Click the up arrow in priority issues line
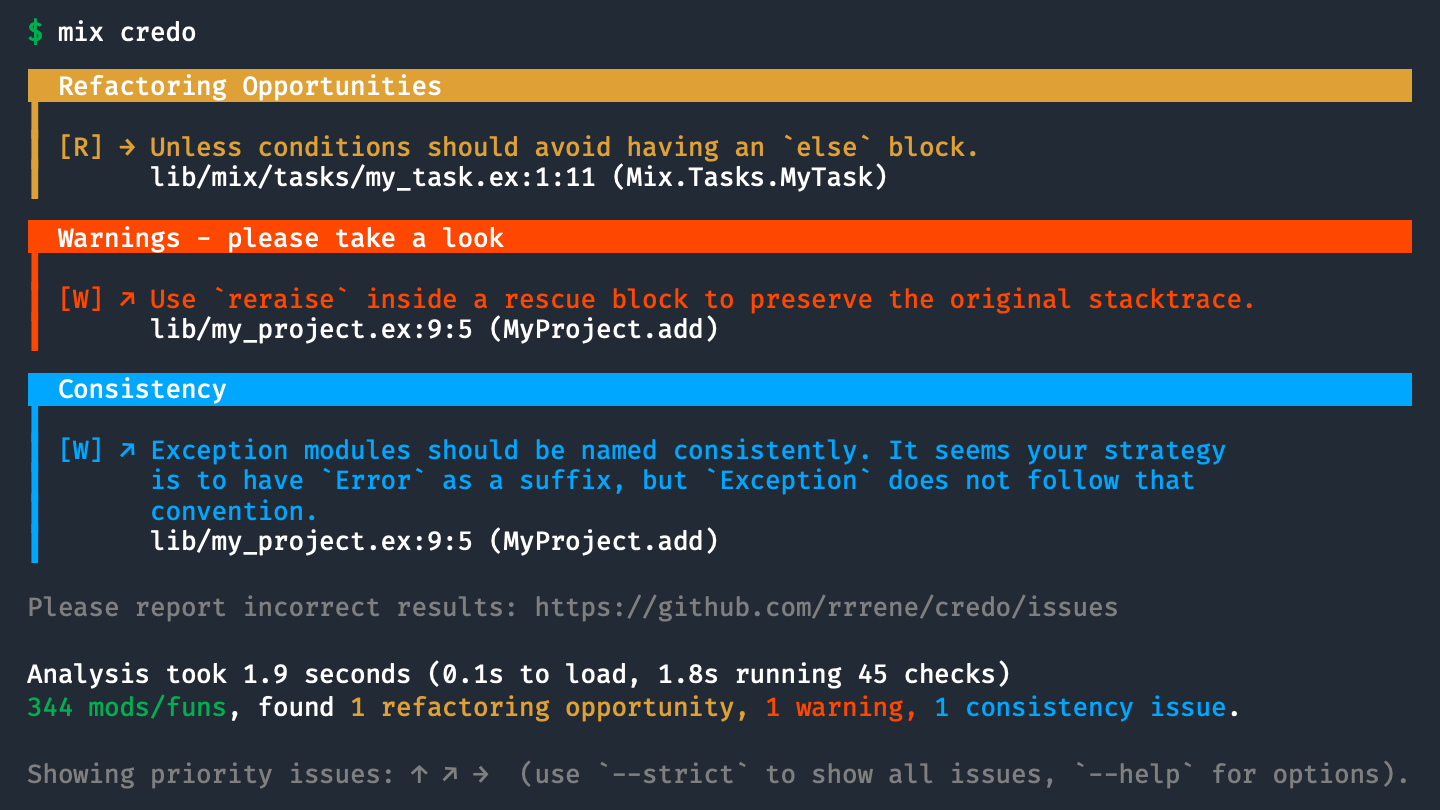 coord(419,774)
